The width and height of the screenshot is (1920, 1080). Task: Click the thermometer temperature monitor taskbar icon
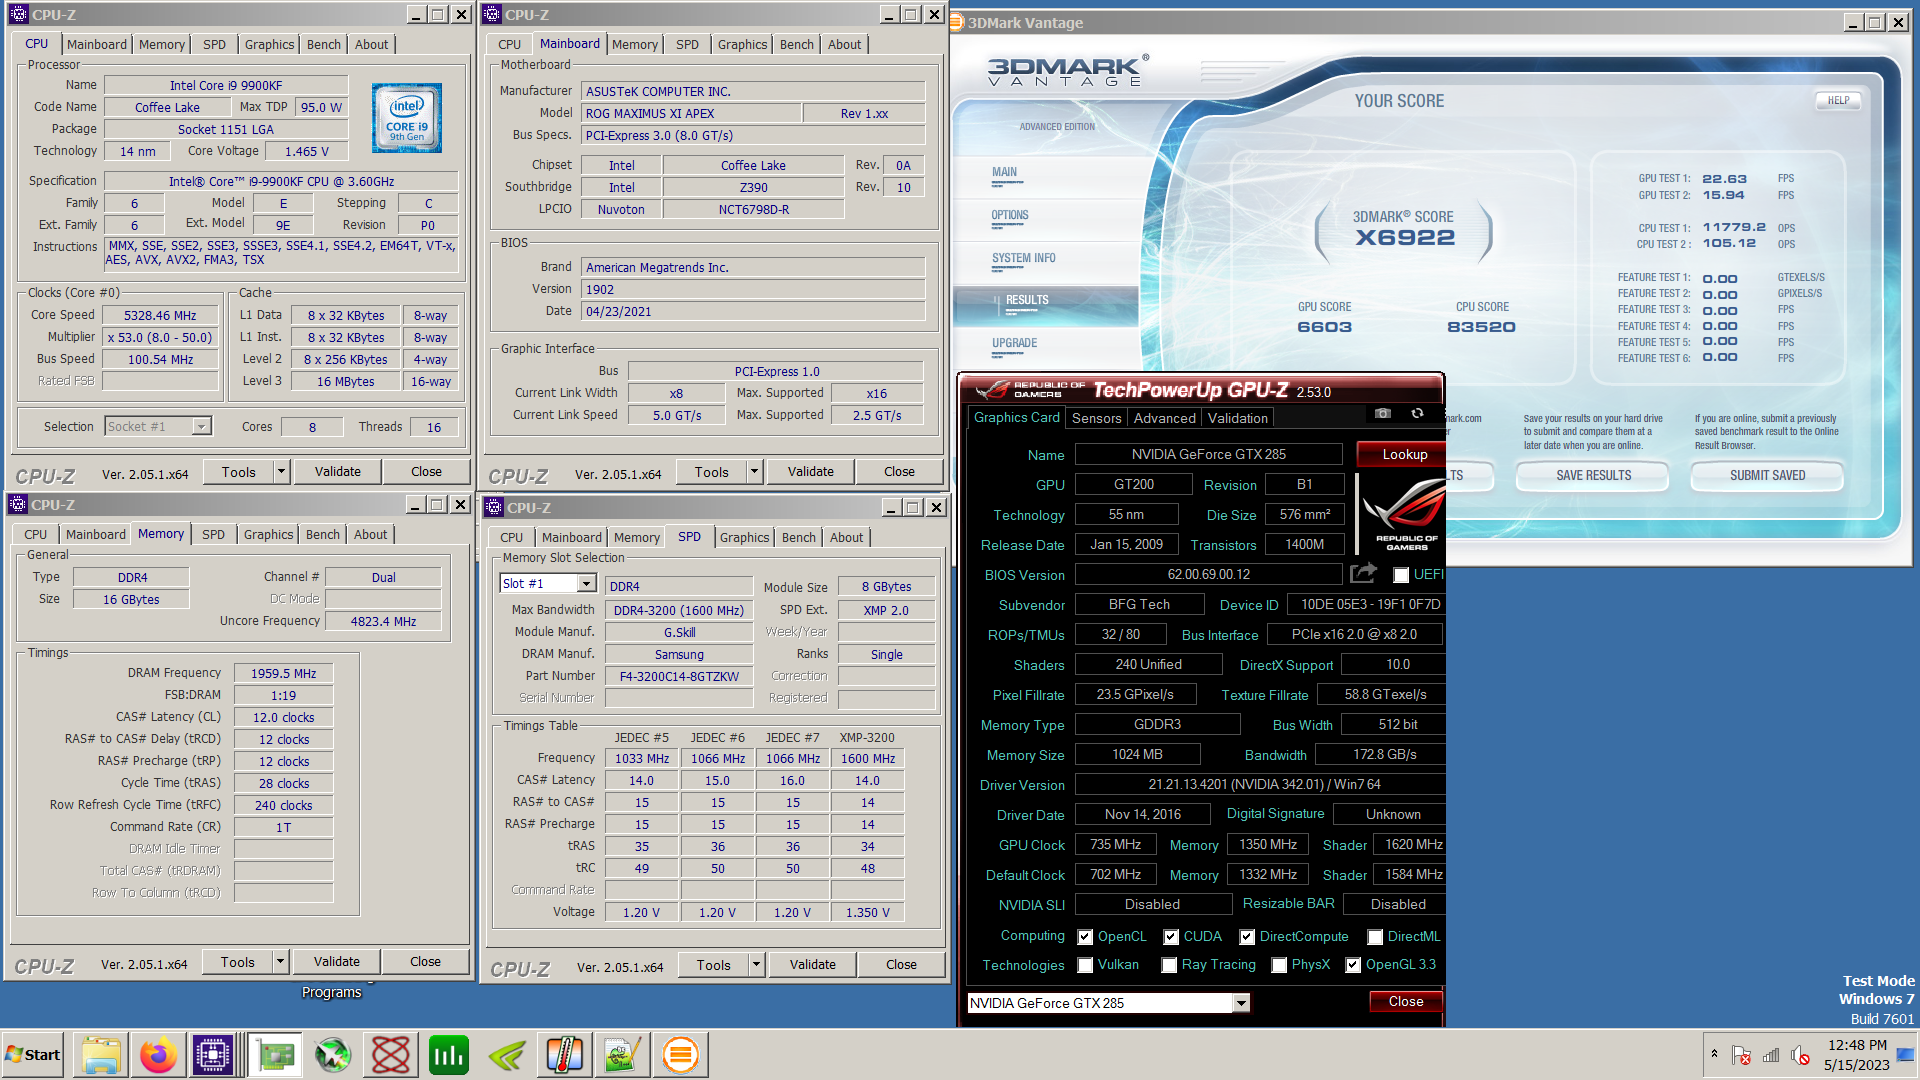(x=565, y=1055)
